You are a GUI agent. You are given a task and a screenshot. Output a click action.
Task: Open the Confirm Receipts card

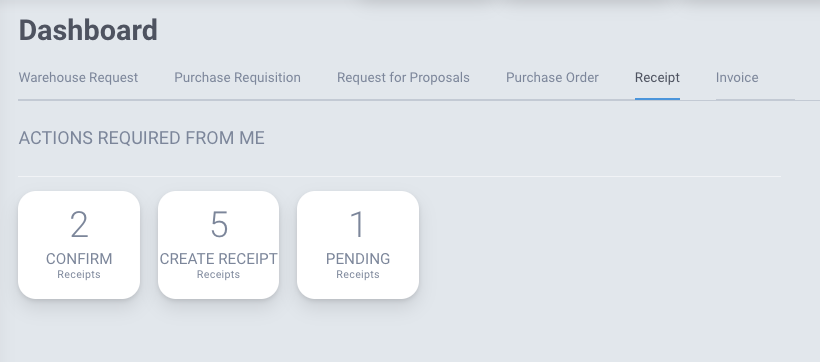pos(79,245)
